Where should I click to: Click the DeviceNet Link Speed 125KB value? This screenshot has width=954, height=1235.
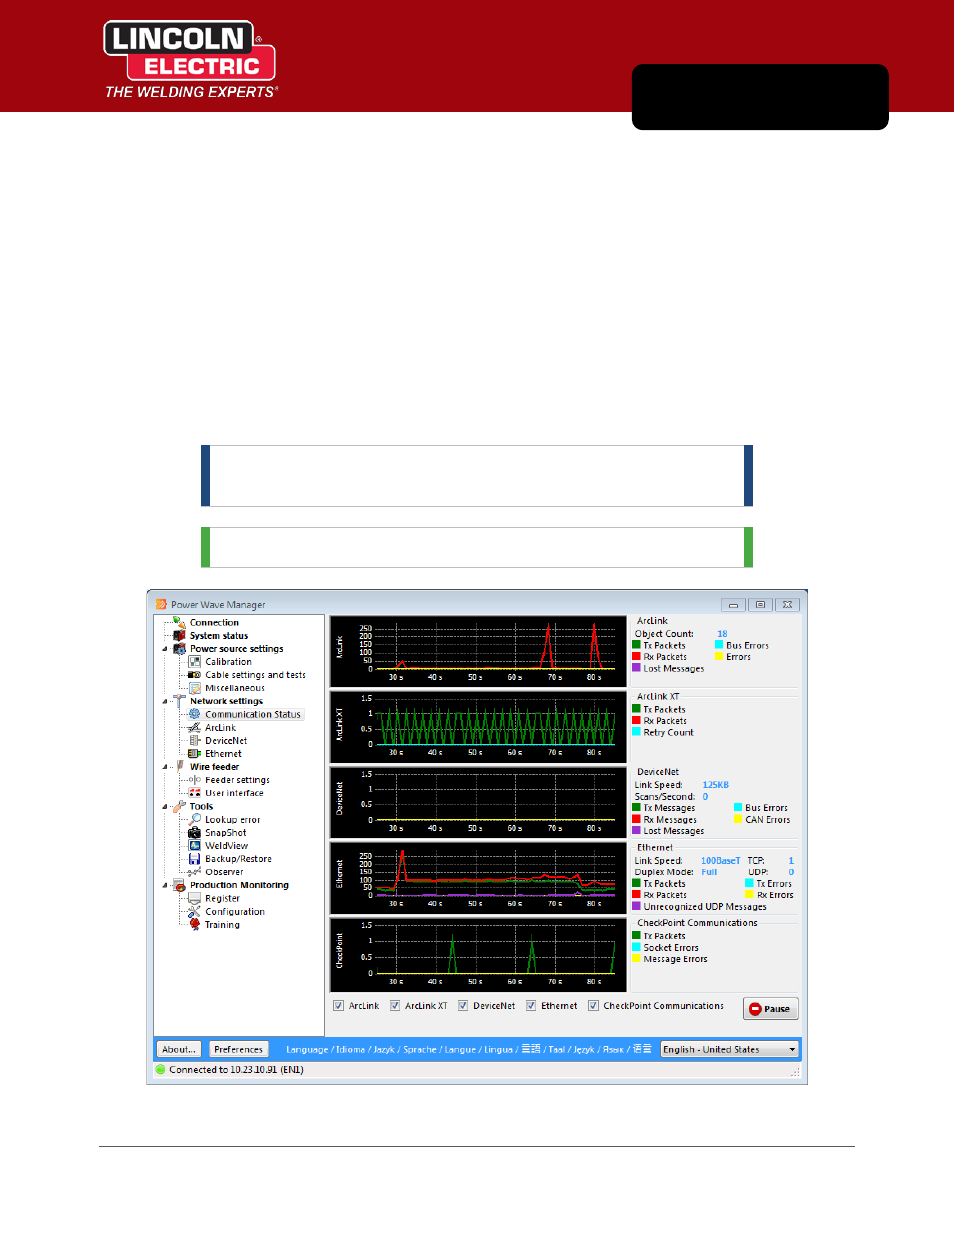(715, 785)
